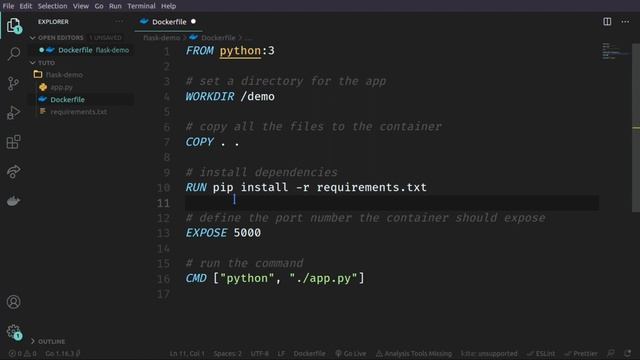Start Go Live server

[351, 353]
